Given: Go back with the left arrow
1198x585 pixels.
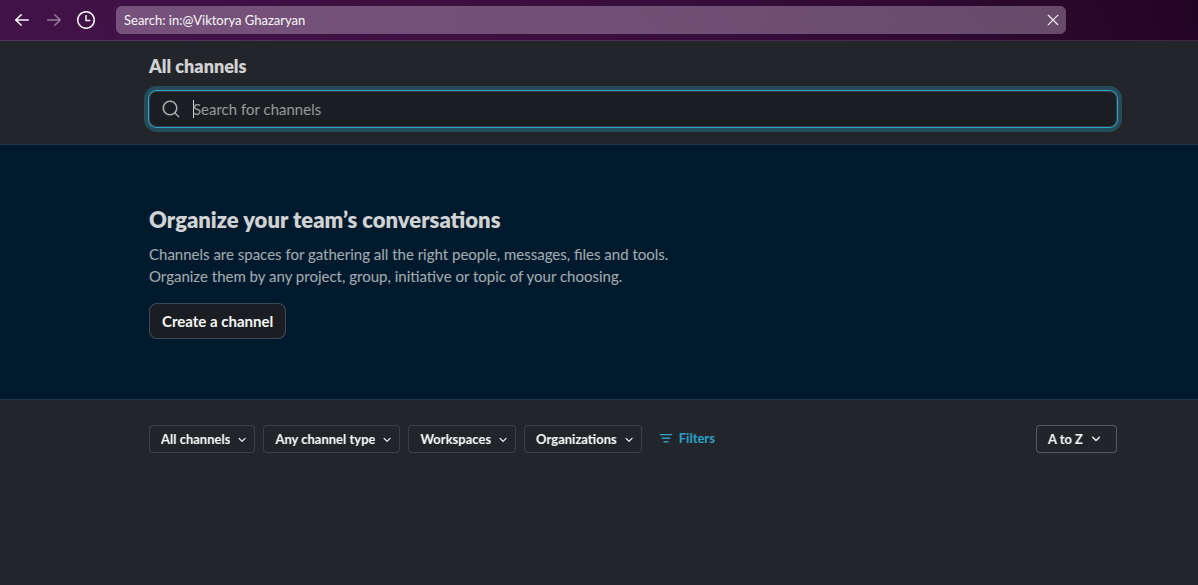Looking at the screenshot, I should pyautogui.click(x=22, y=20).
